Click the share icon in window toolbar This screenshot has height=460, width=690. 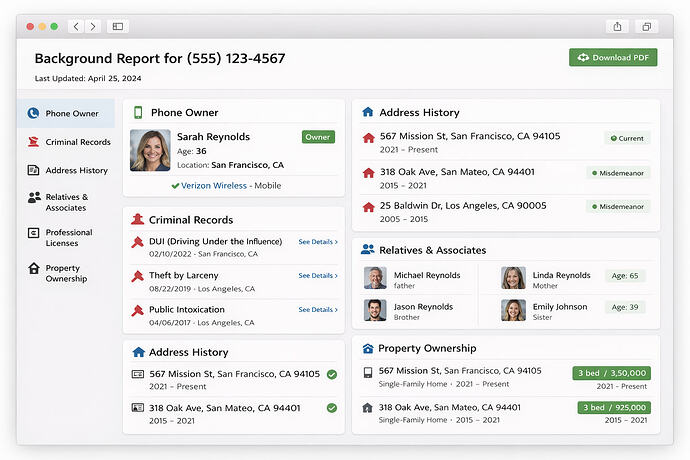click(x=617, y=26)
